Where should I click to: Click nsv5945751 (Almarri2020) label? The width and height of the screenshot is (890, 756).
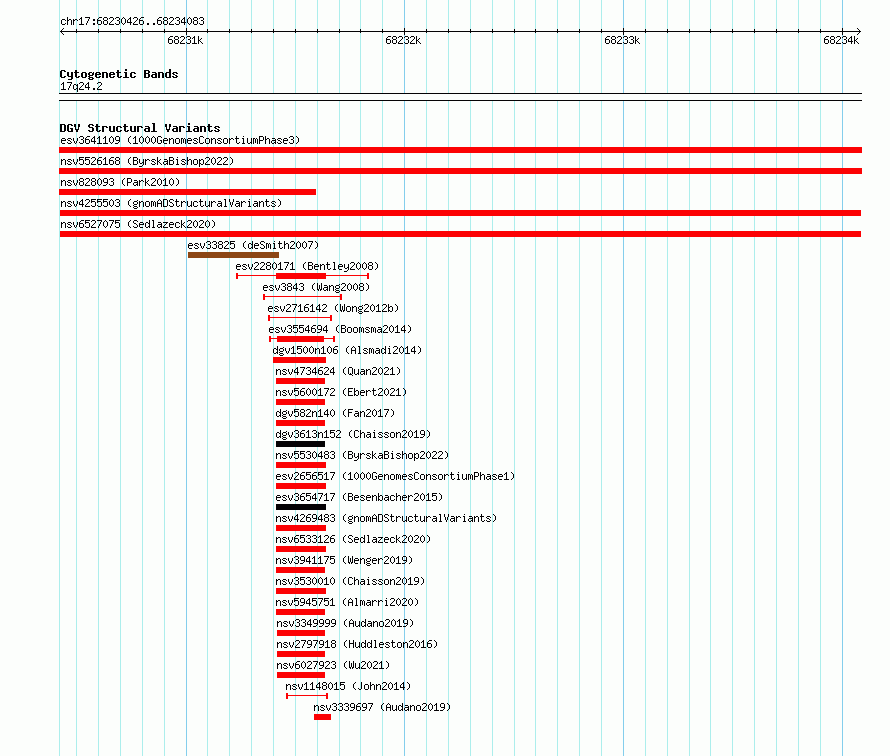(x=347, y=602)
